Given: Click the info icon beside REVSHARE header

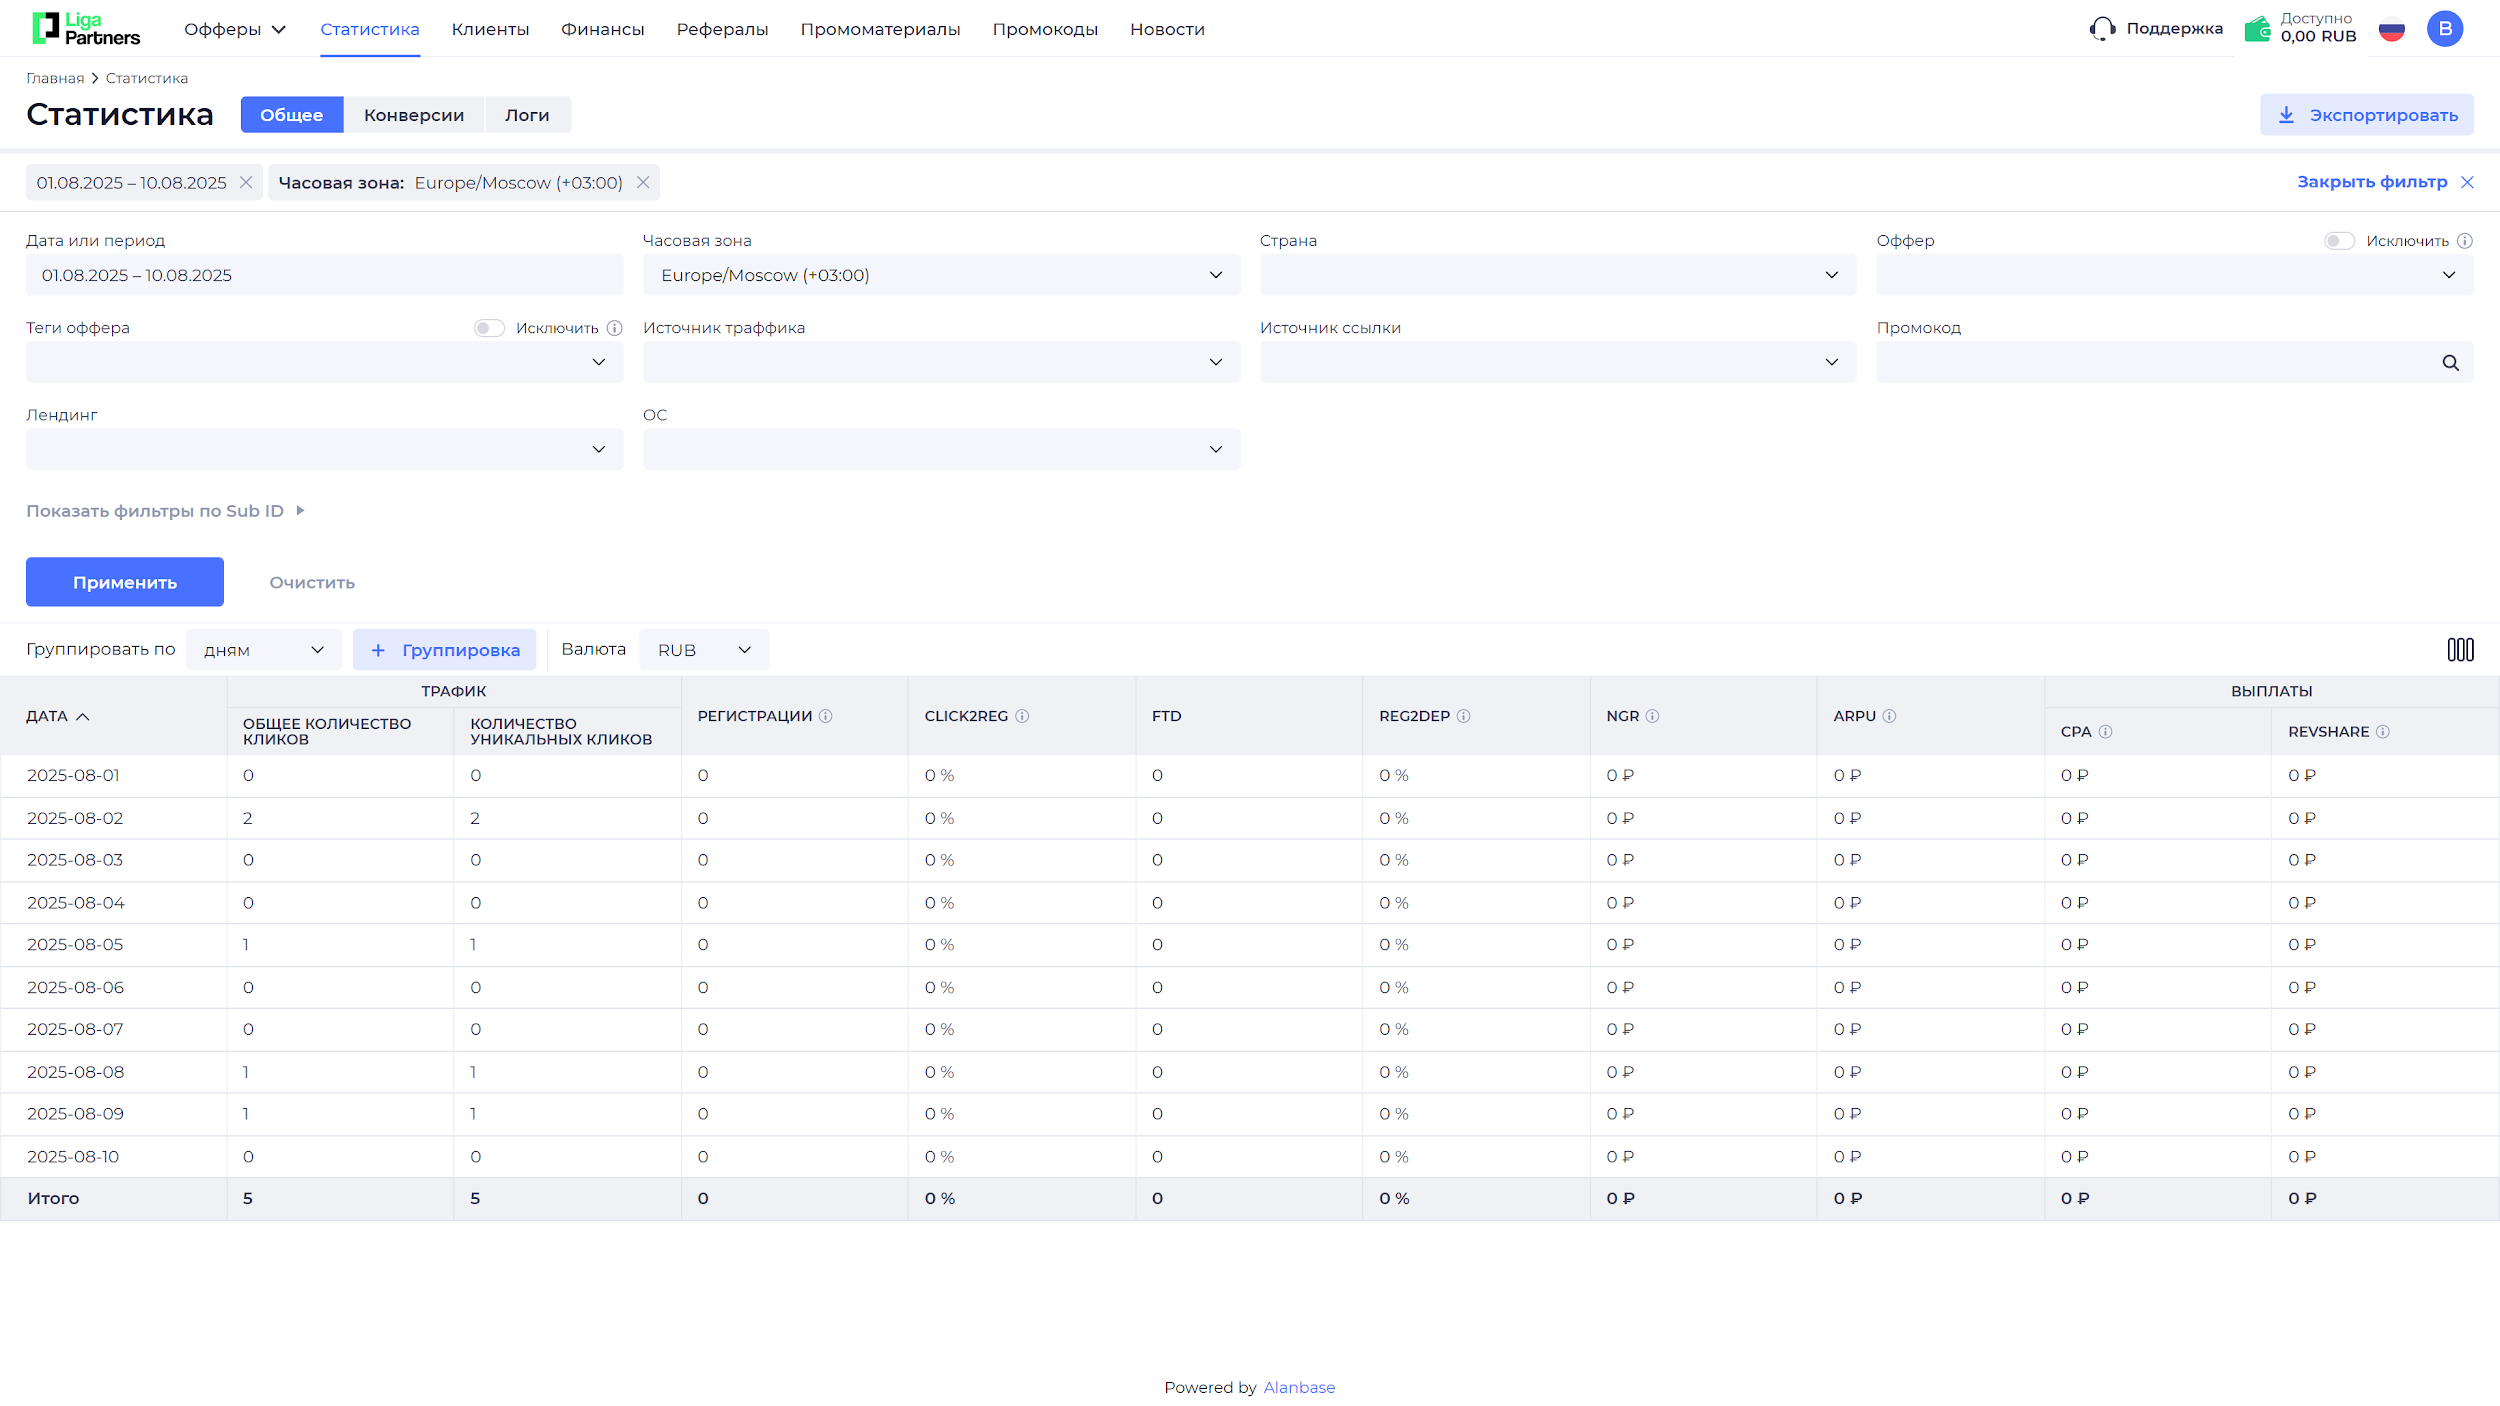Looking at the screenshot, I should click(x=2383, y=732).
